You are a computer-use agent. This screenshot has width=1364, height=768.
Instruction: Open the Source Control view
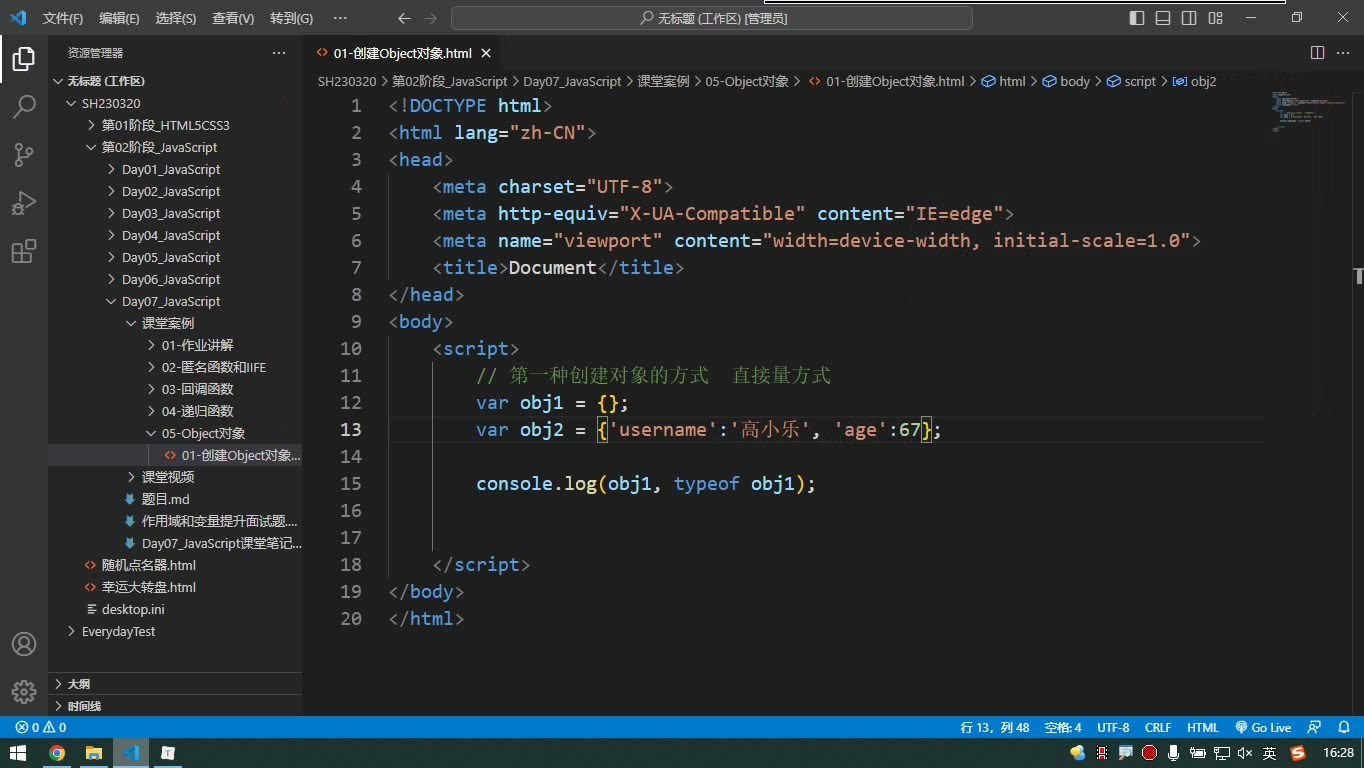point(24,155)
